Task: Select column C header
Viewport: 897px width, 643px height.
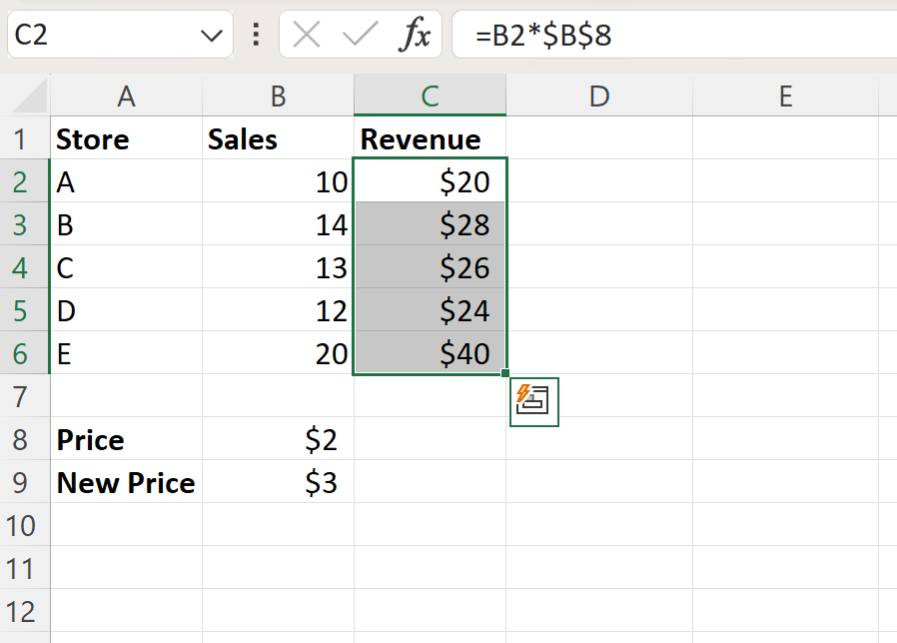Action: (430, 96)
